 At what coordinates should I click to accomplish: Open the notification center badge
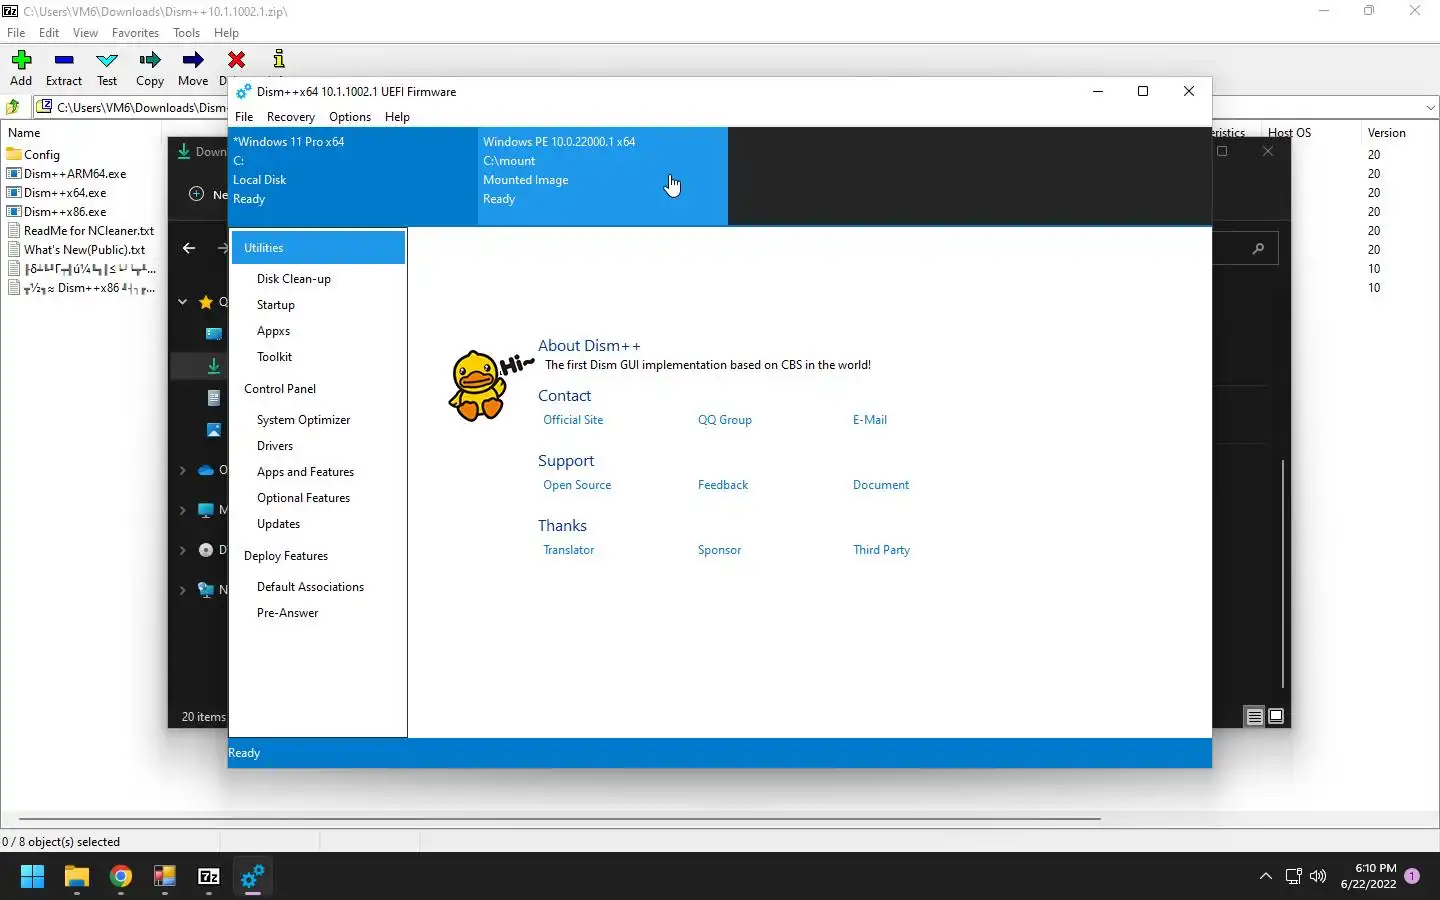coord(1412,876)
